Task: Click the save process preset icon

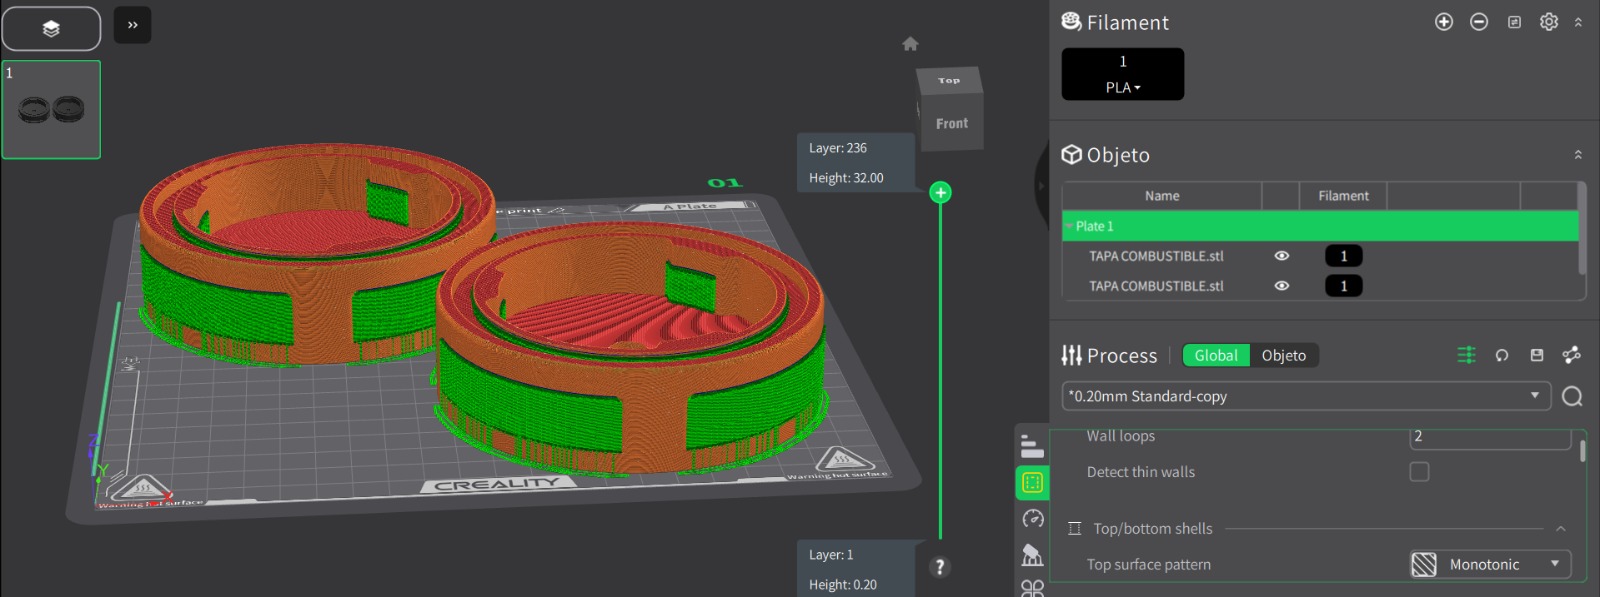Action: tap(1537, 355)
